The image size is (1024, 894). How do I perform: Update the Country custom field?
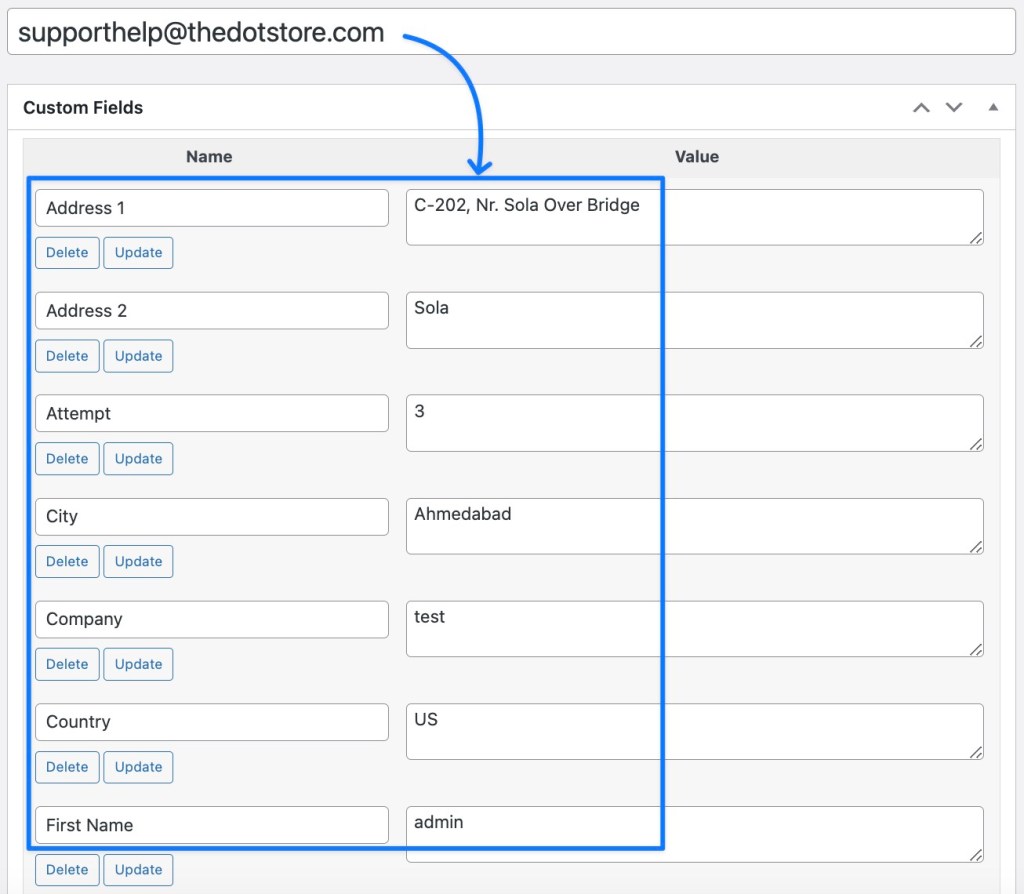tap(138, 767)
